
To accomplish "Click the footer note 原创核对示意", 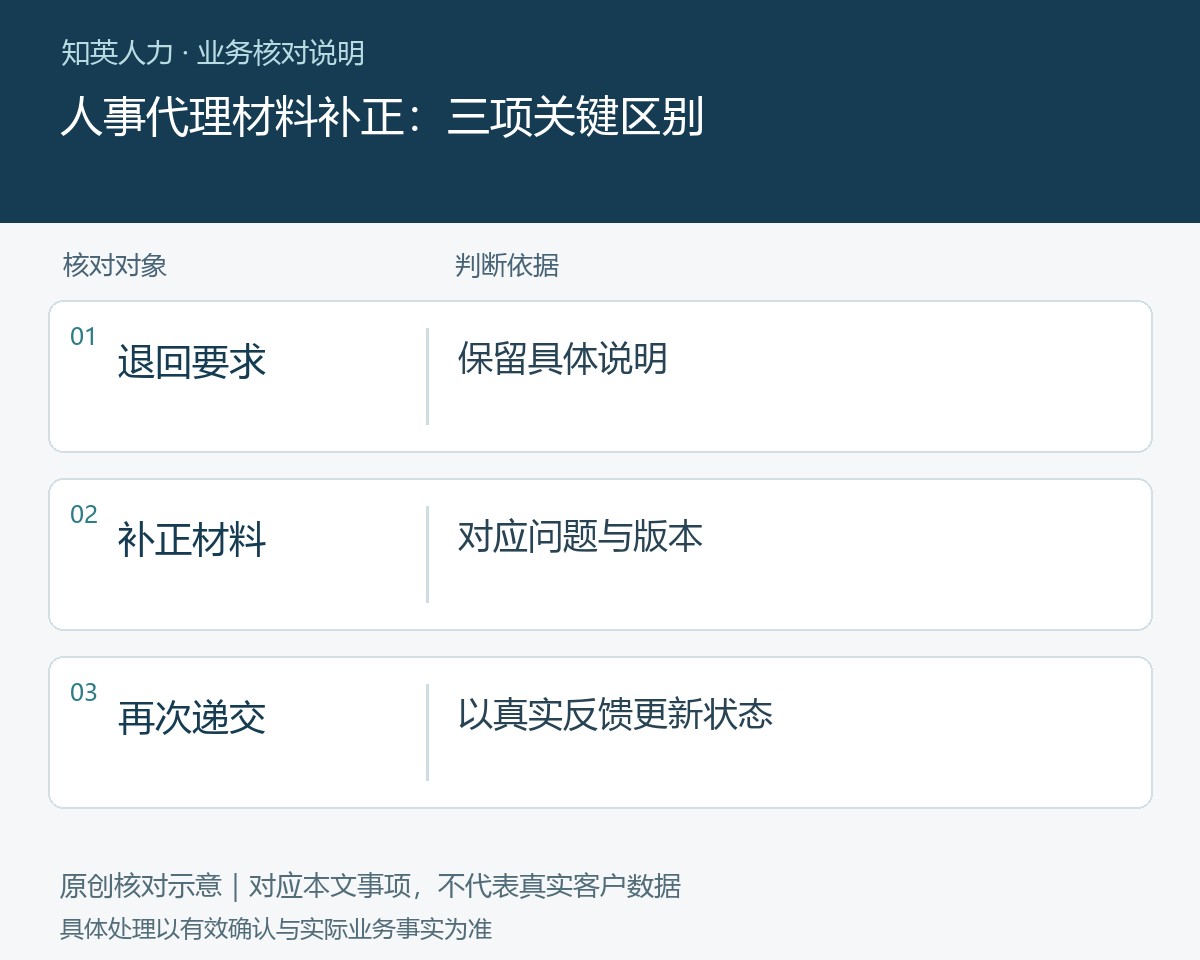I will pyautogui.click(x=141, y=886).
